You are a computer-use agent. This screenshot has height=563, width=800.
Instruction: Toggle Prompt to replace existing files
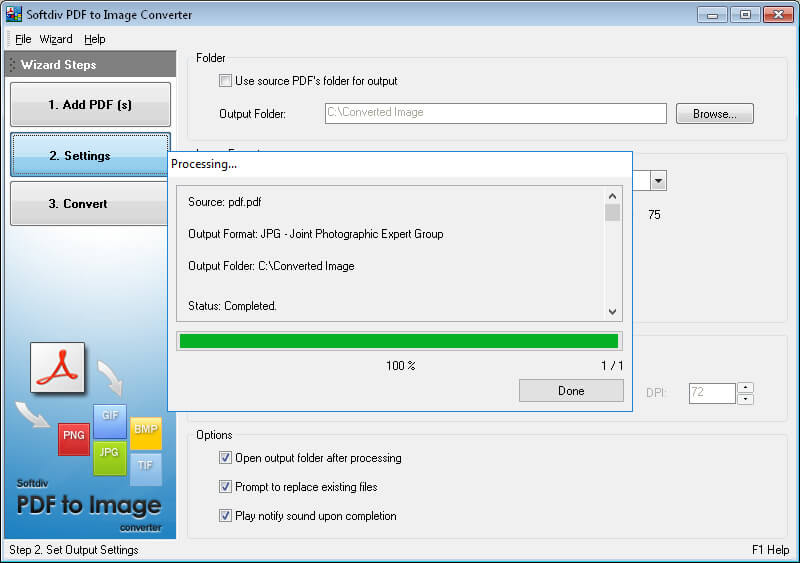[x=225, y=486]
